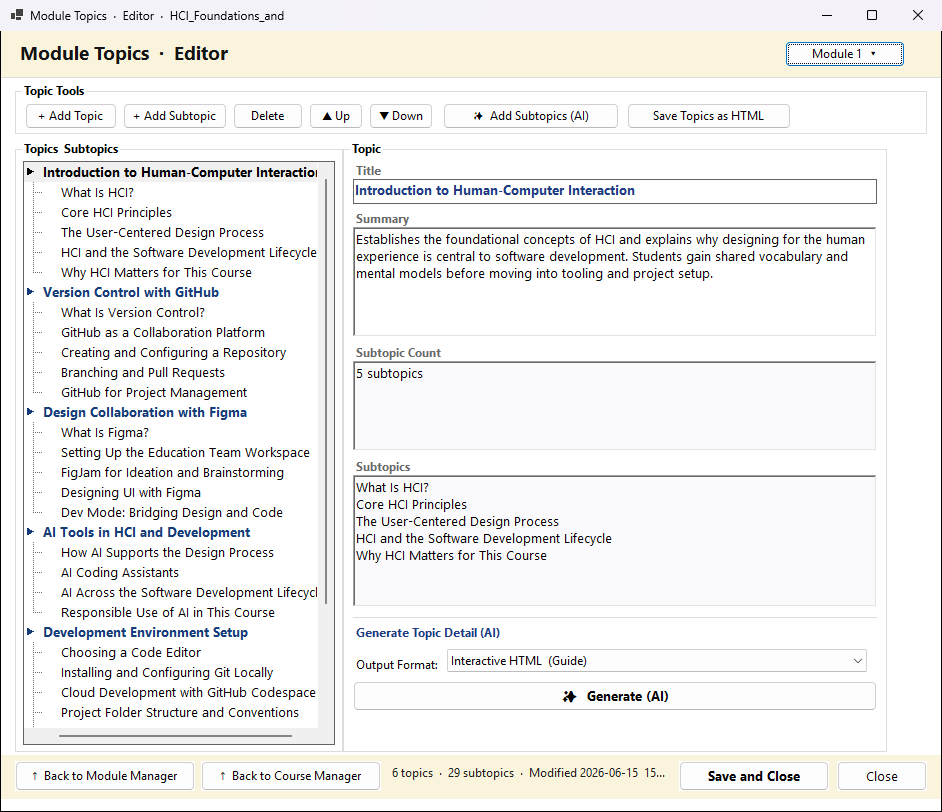Go Back to Module Manager
Viewport: 942px width, 812px height.
click(105, 776)
